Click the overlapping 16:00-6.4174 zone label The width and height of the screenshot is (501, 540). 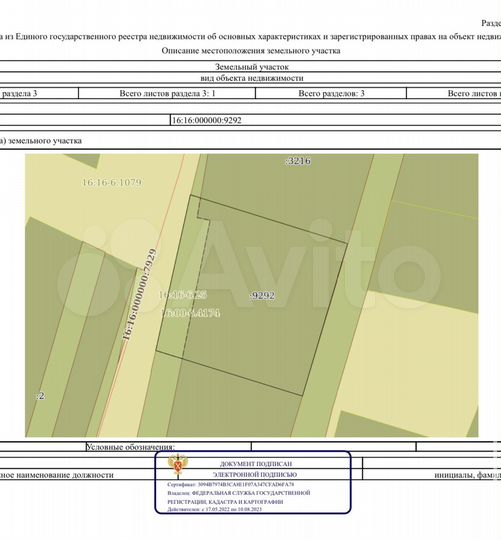[x=190, y=313]
